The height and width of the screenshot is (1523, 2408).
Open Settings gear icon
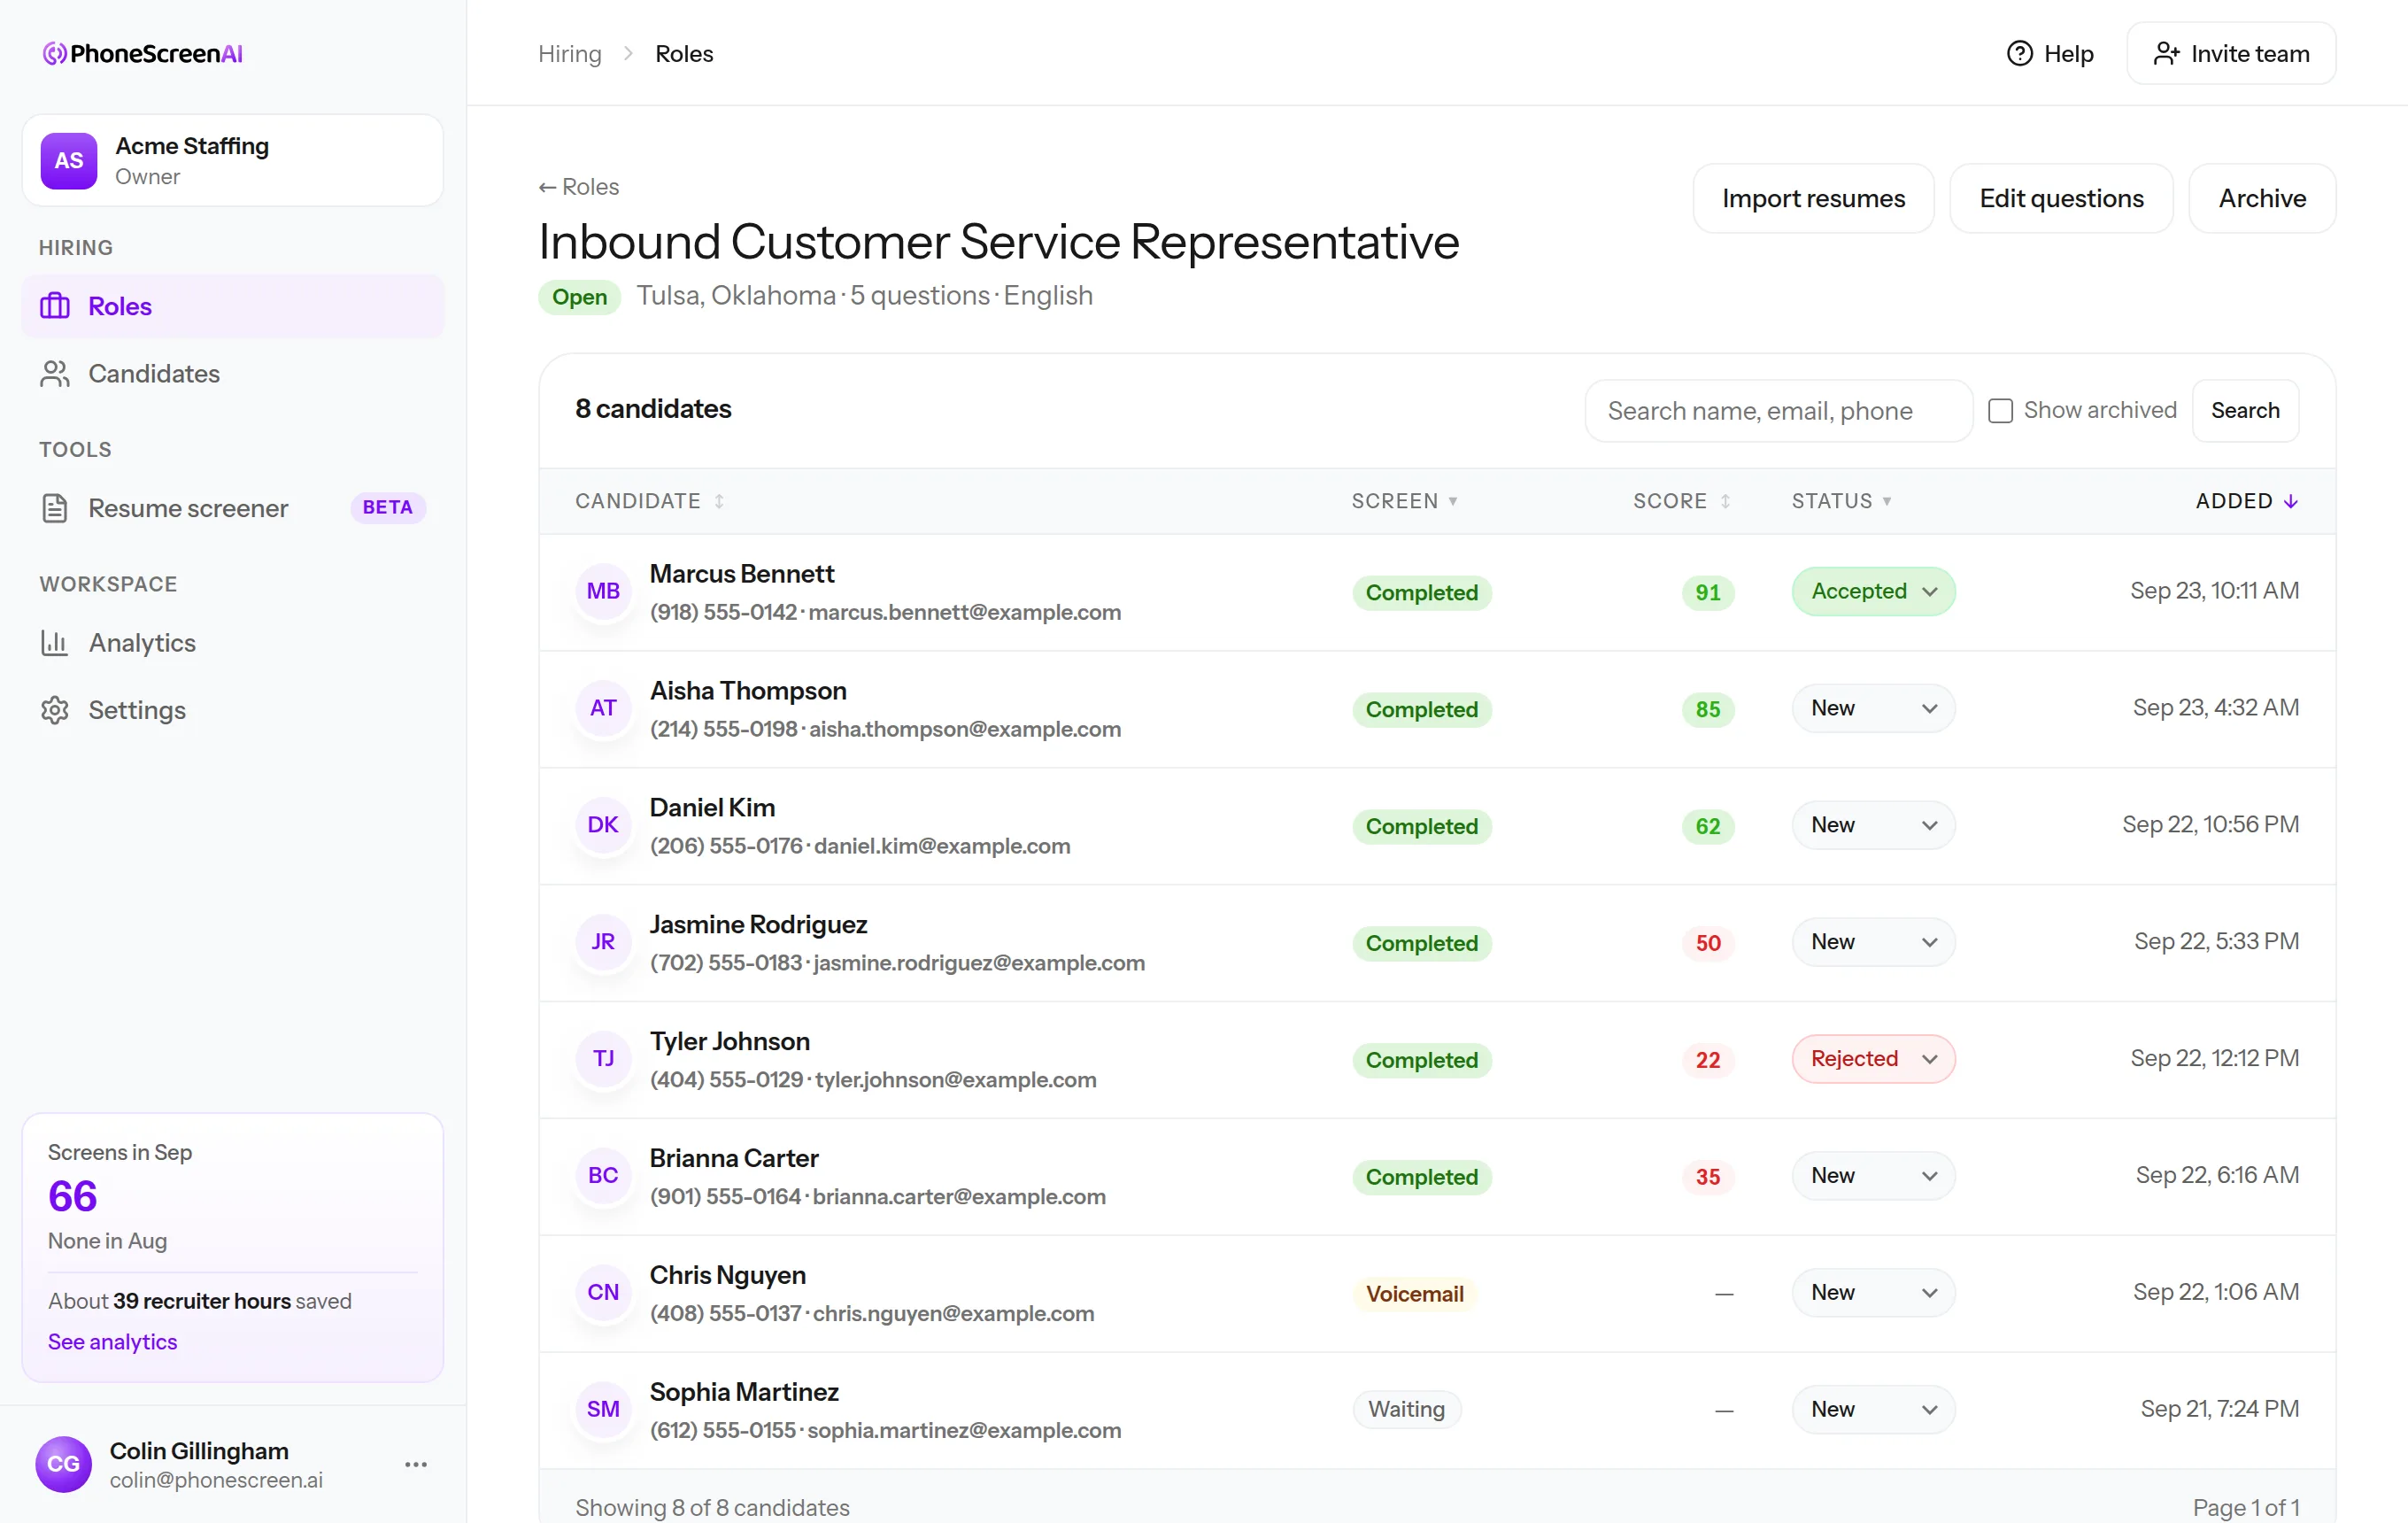pos(55,710)
